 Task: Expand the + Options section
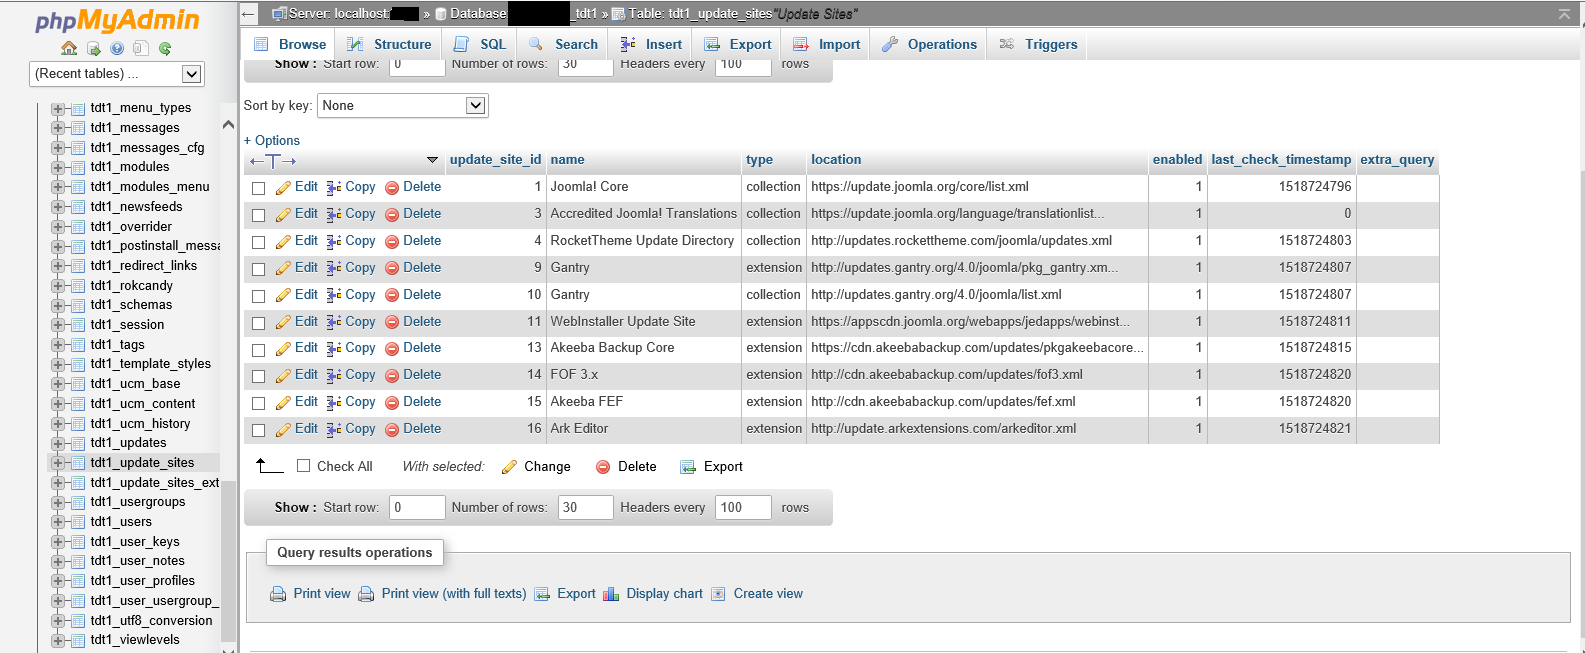(x=272, y=141)
